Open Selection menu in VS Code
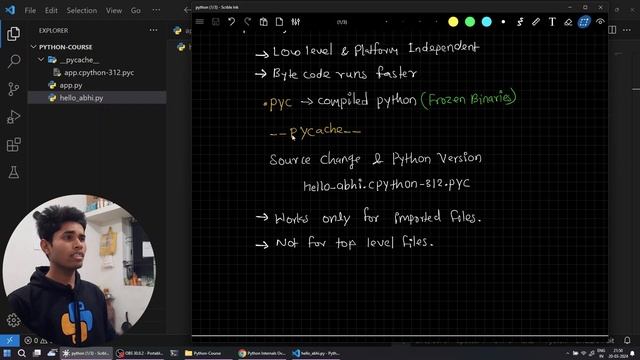This screenshot has width=640, height=360. point(82,11)
